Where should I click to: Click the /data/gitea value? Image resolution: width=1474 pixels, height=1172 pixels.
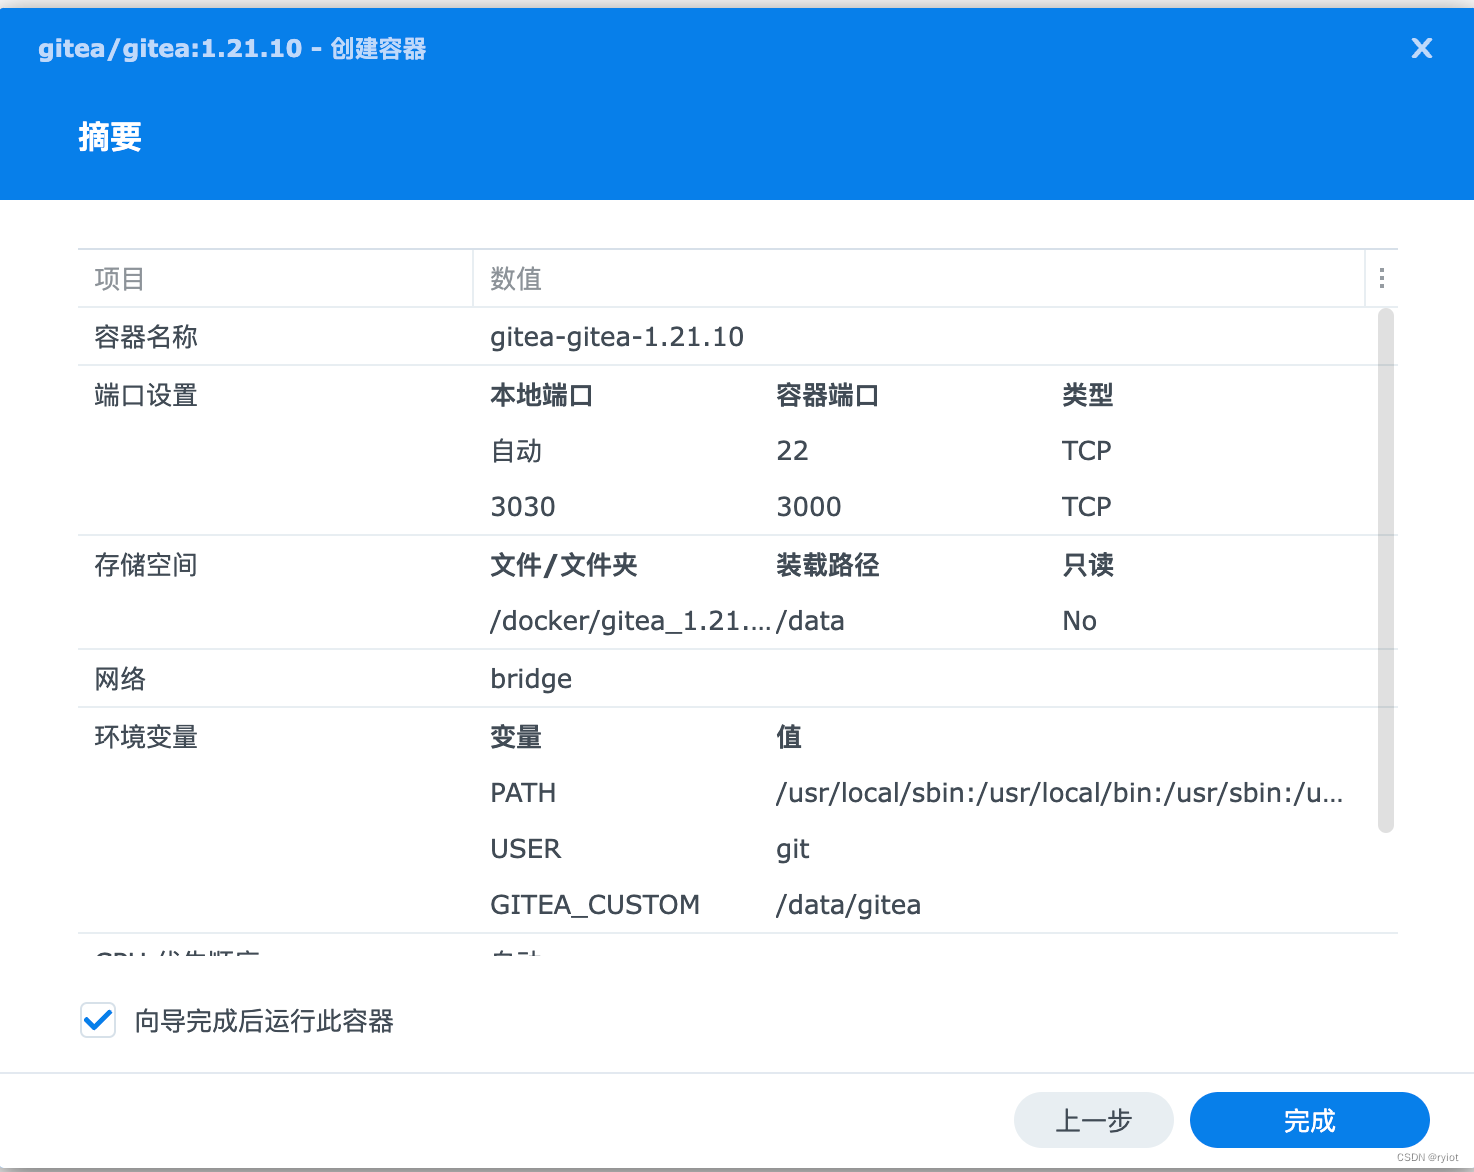pos(849,905)
